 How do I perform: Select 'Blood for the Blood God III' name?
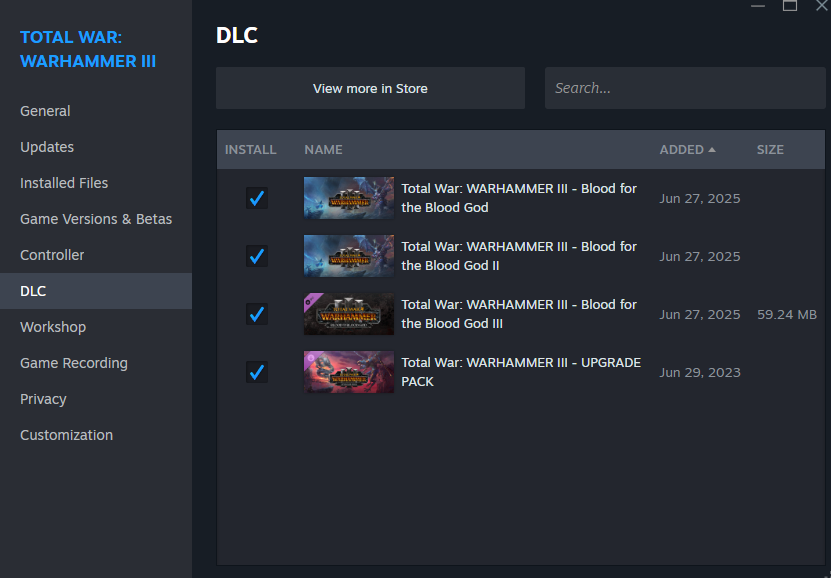[519, 314]
